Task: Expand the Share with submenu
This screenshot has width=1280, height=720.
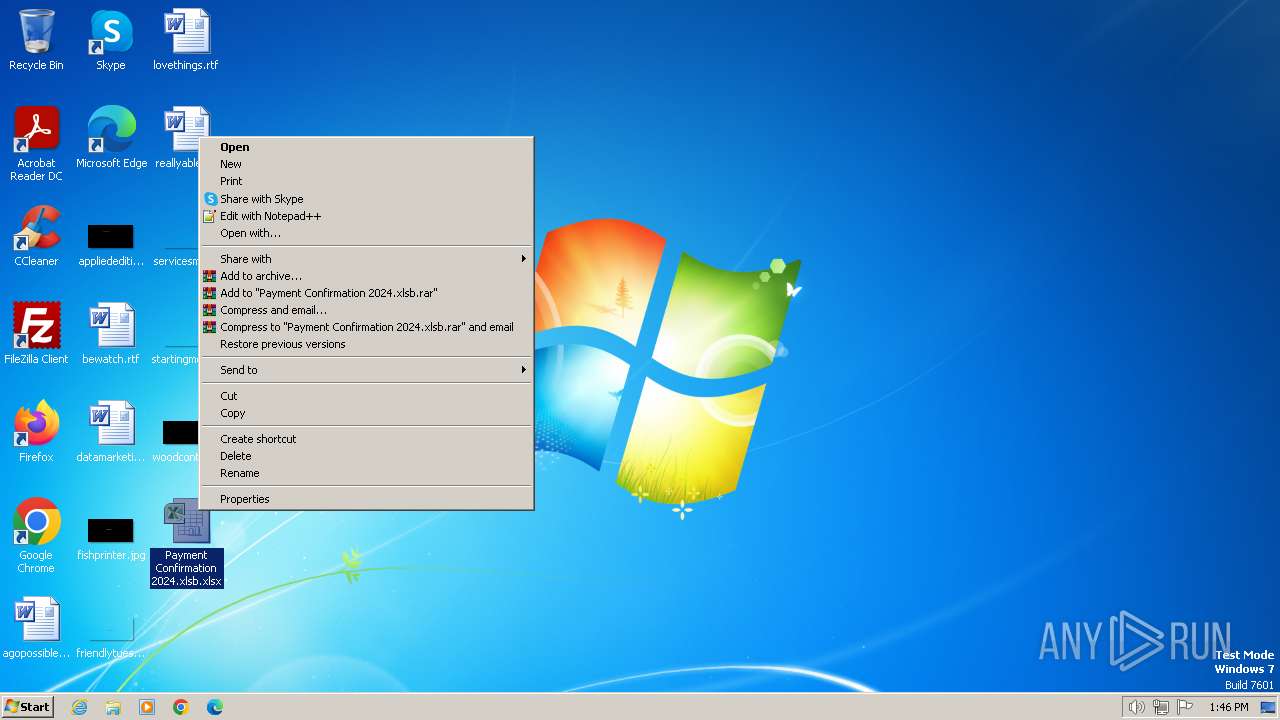Action: [x=367, y=259]
